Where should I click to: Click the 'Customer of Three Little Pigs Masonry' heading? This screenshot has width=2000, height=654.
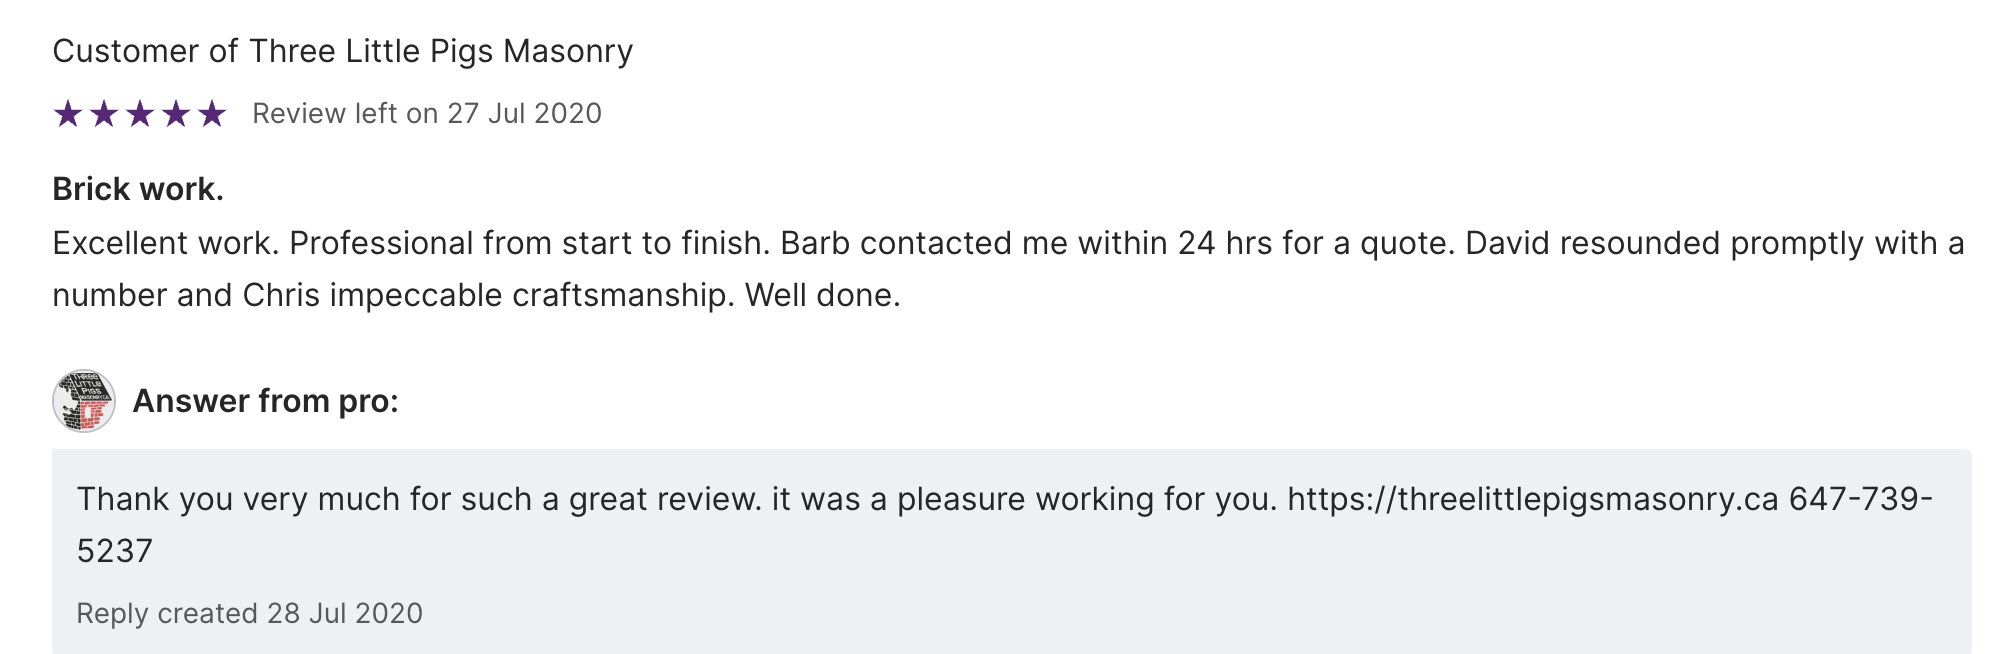(342, 51)
